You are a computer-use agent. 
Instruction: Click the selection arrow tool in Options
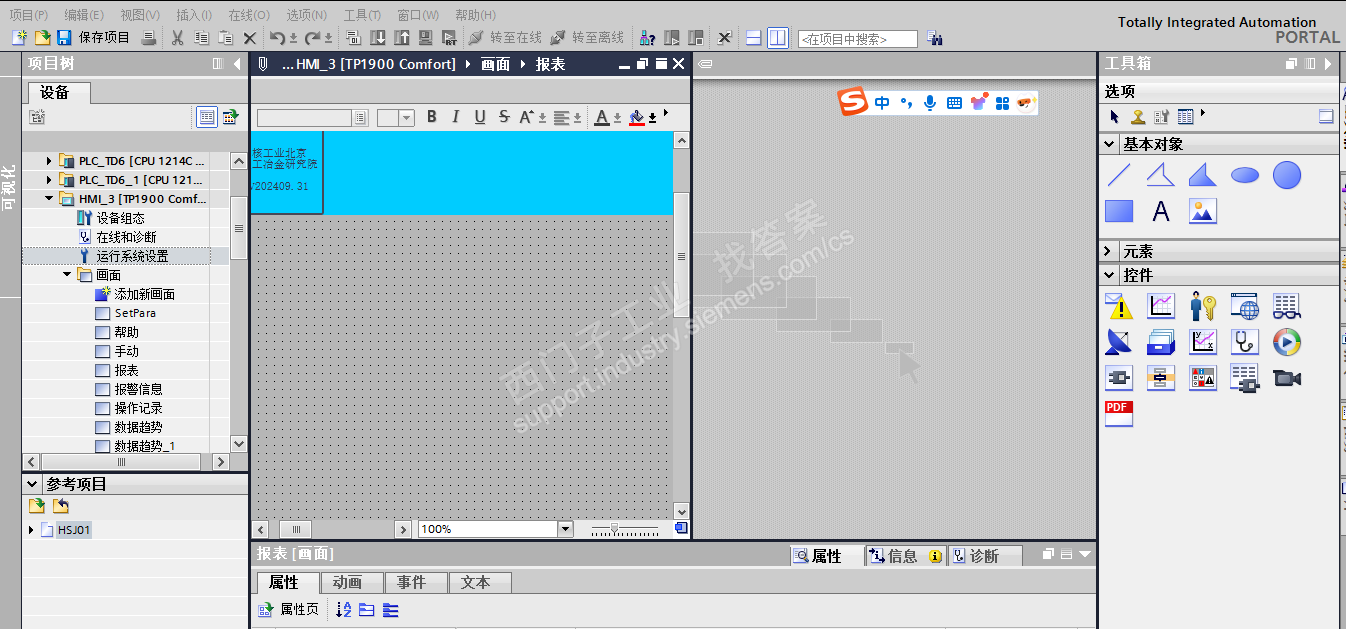pos(1115,117)
